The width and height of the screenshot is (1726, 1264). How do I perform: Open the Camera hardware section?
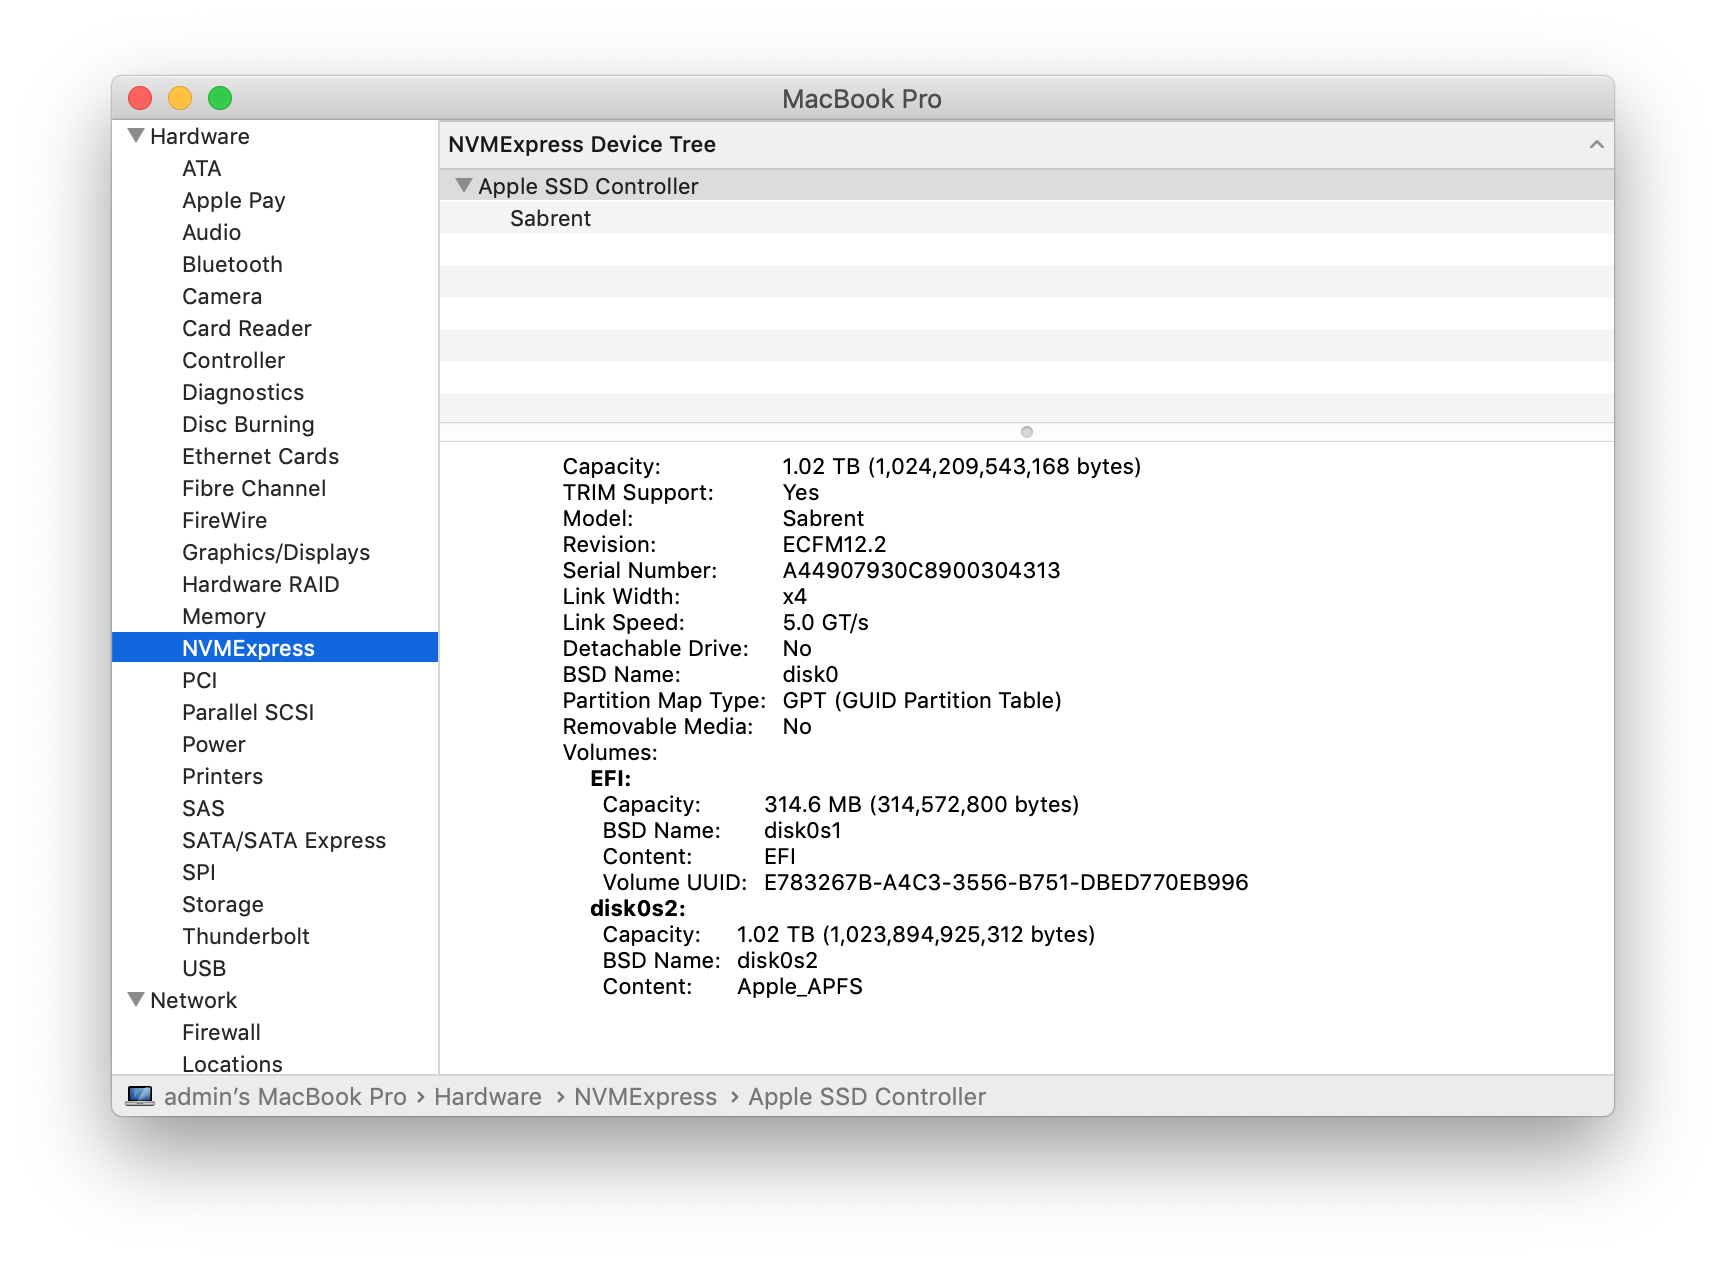pos(221,296)
